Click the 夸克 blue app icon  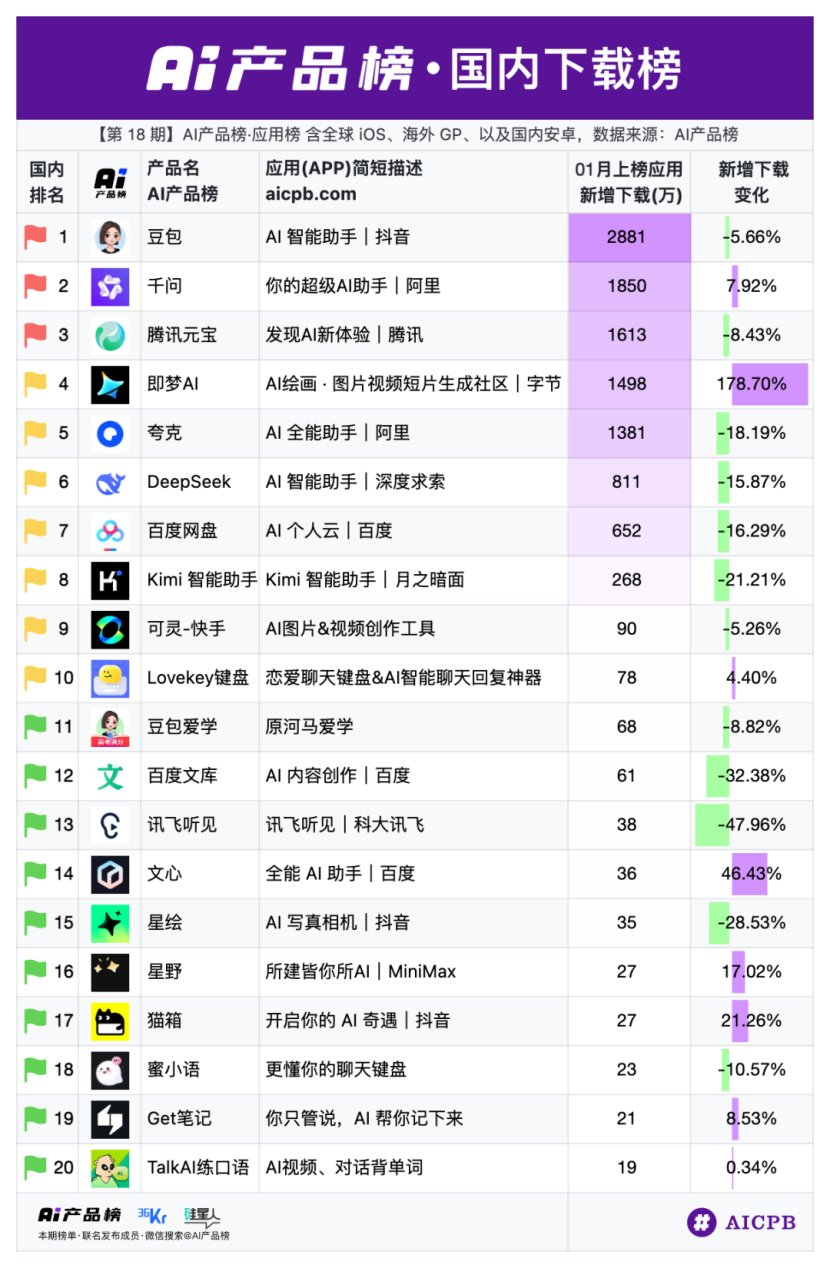(x=110, y=434)
